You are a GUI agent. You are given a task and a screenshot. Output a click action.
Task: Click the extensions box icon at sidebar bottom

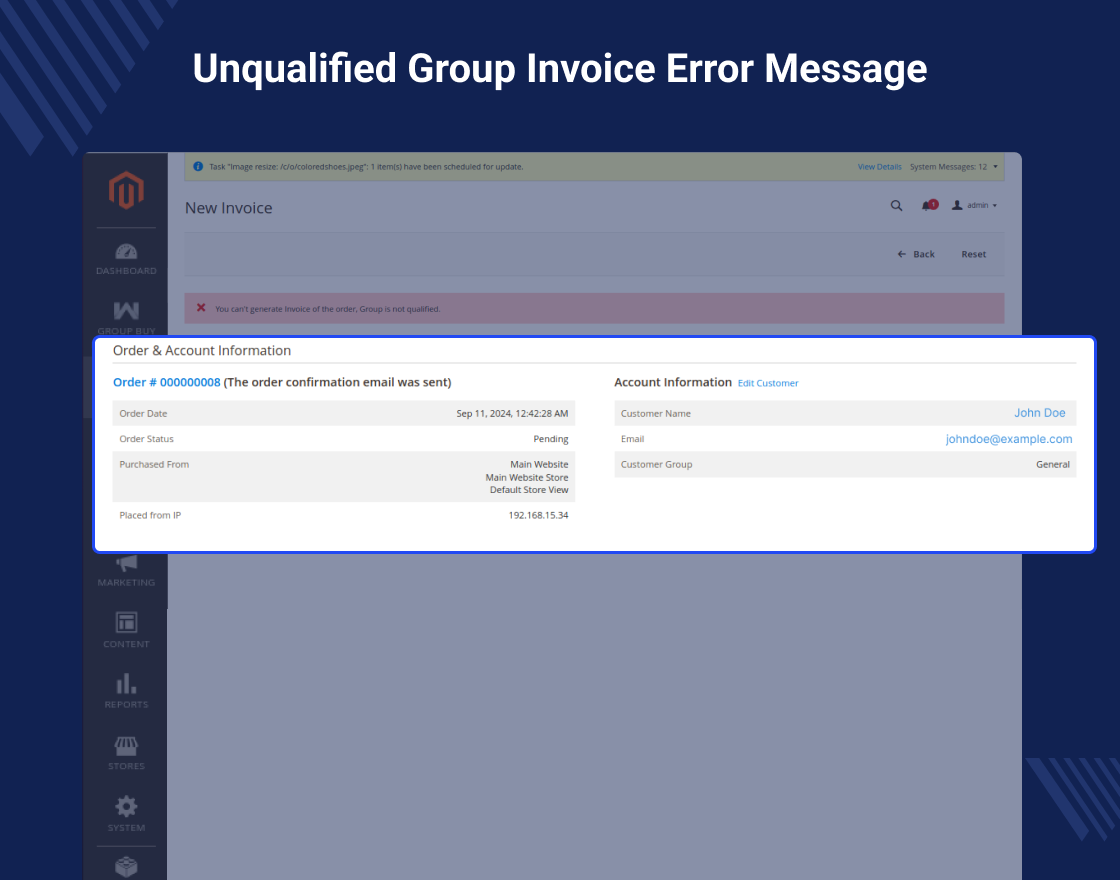coord(126,867)
